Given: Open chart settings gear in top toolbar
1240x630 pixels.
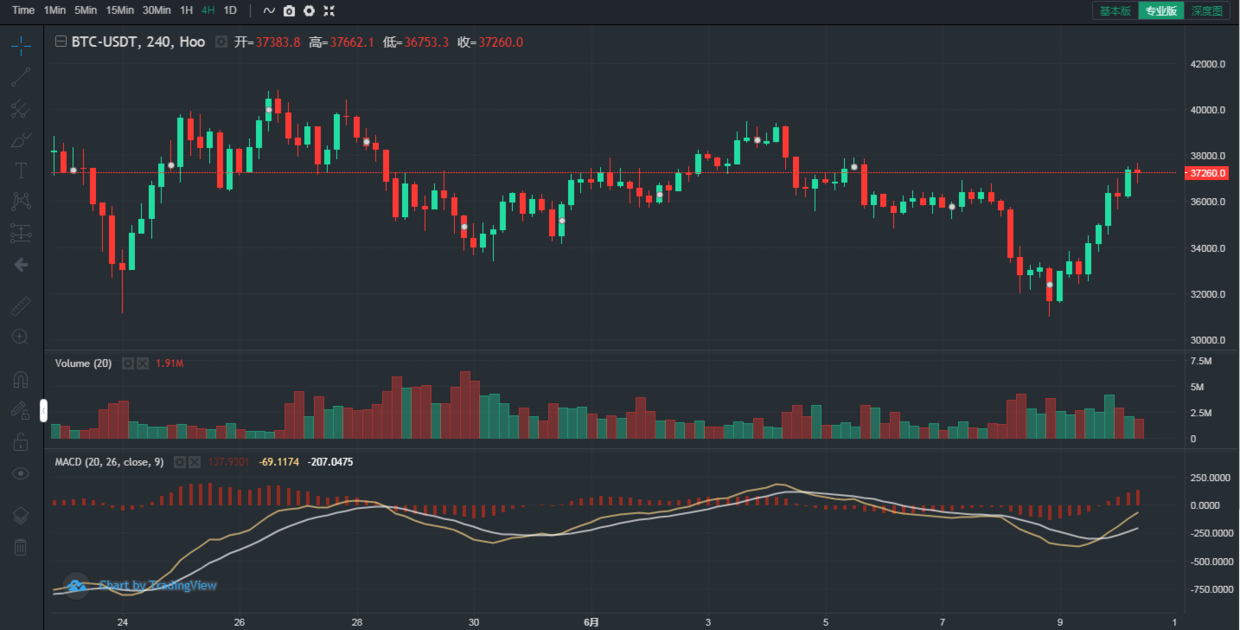Looking at the screenshot, I should 309,11.
